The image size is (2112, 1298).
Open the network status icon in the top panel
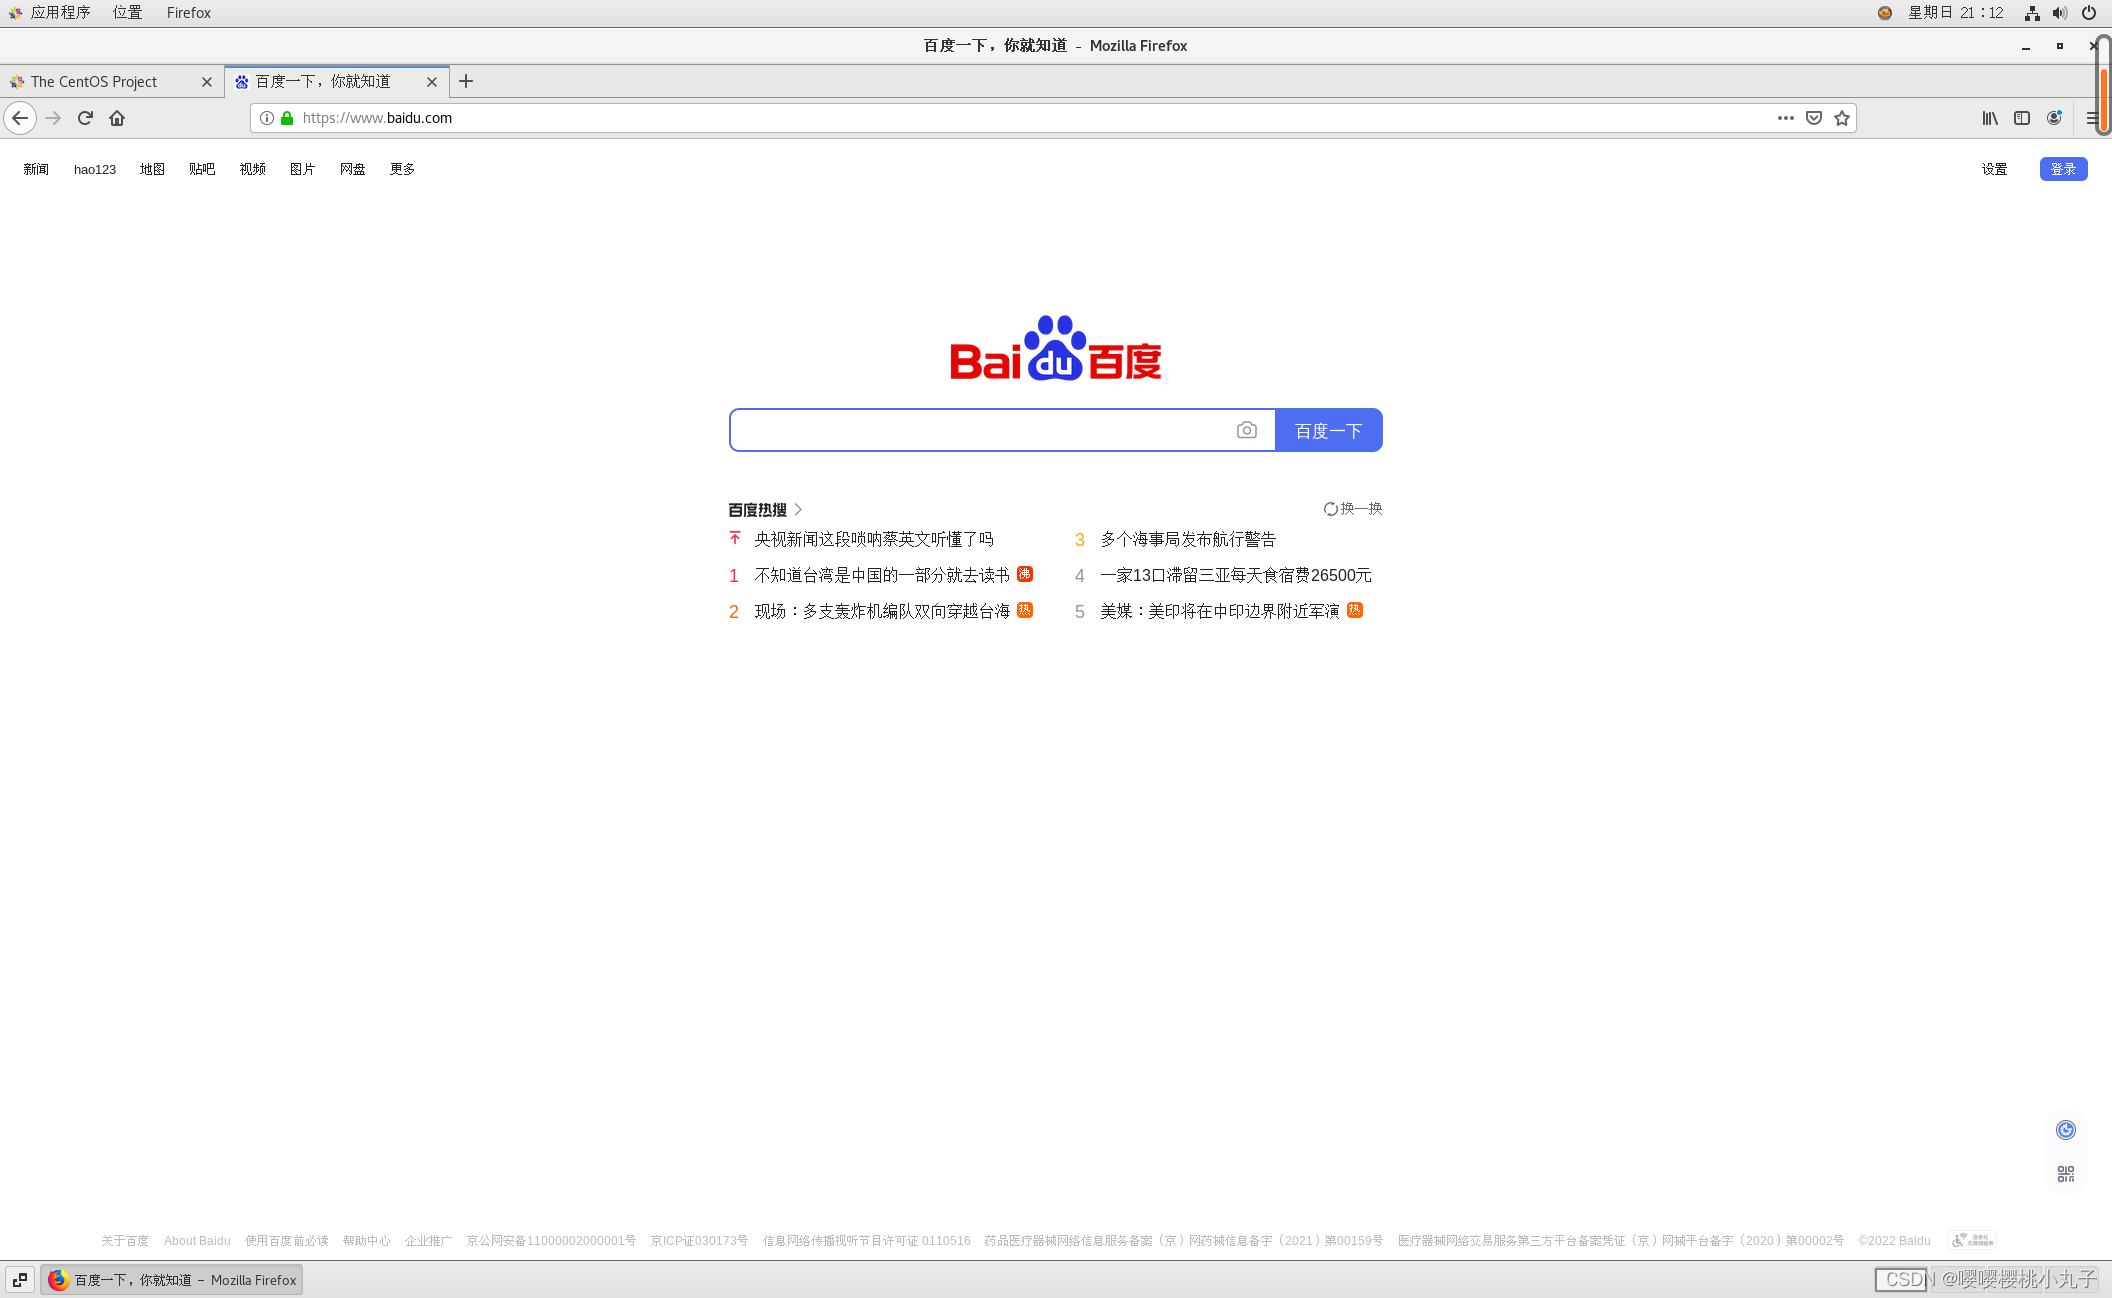2032,13
